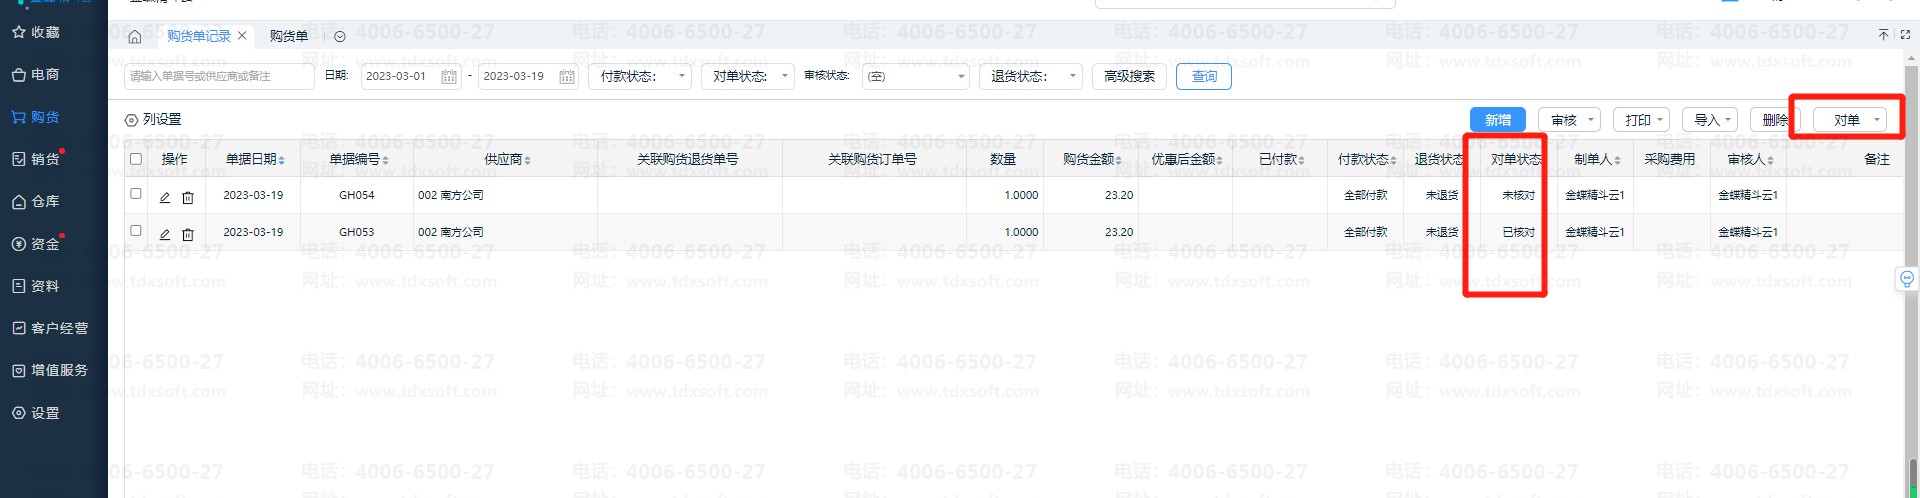Expand the 付款状态 filter dropdown
Viewport: 1920px width, 498px height.
tap(641, 77)
